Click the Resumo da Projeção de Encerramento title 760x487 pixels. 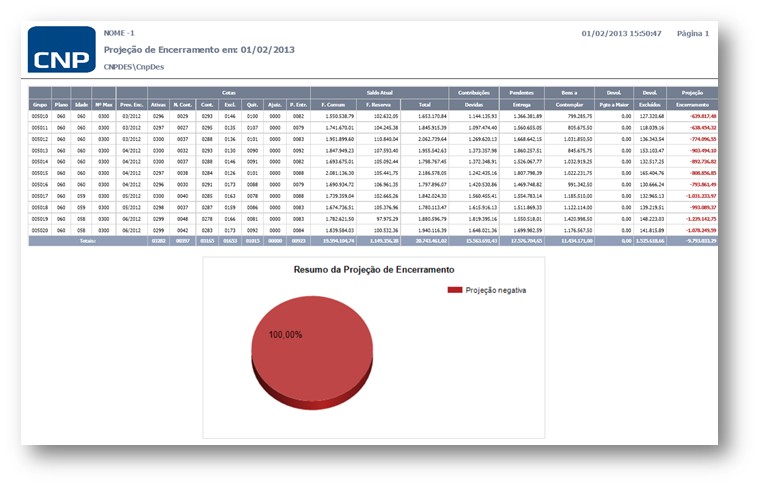pyautogui.click(x=374, y=269)
